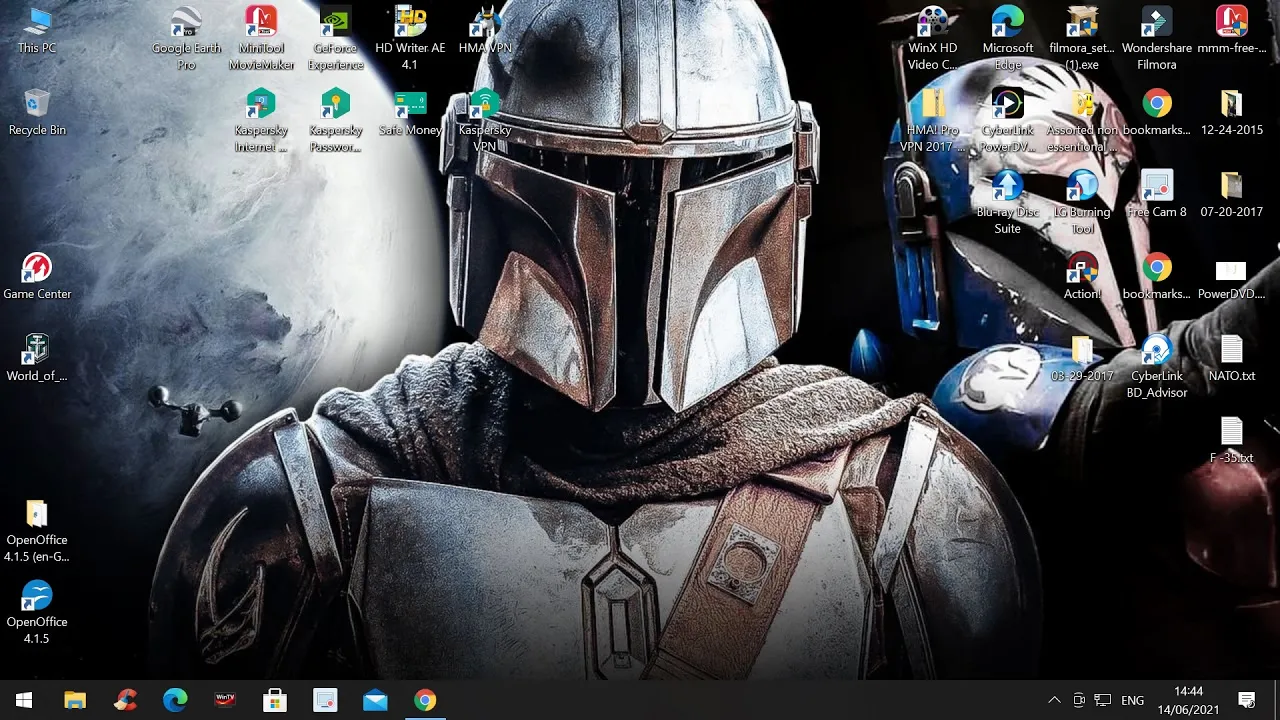Viewport: 1280px width, 720px height.
Task: Open network status tray icon
Action: pos(1103,700)
